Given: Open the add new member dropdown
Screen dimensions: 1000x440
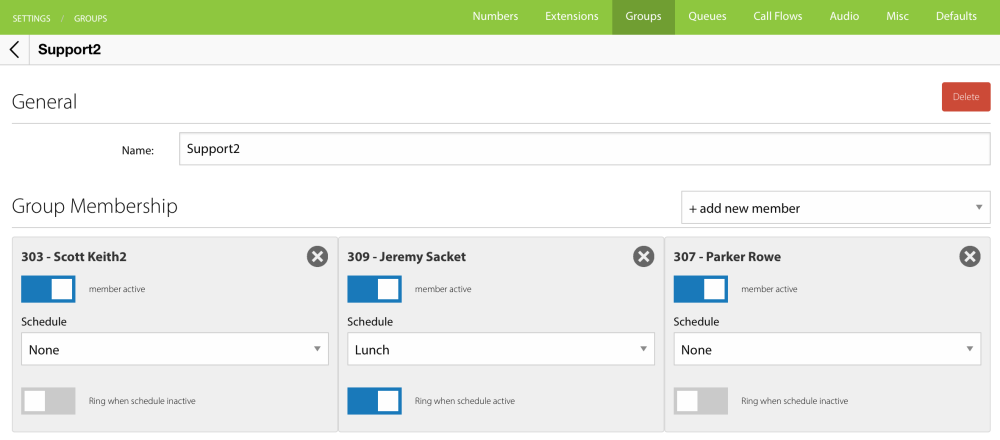Looking at the screenshot, I should pyautogui.click(x=835, y=208).
